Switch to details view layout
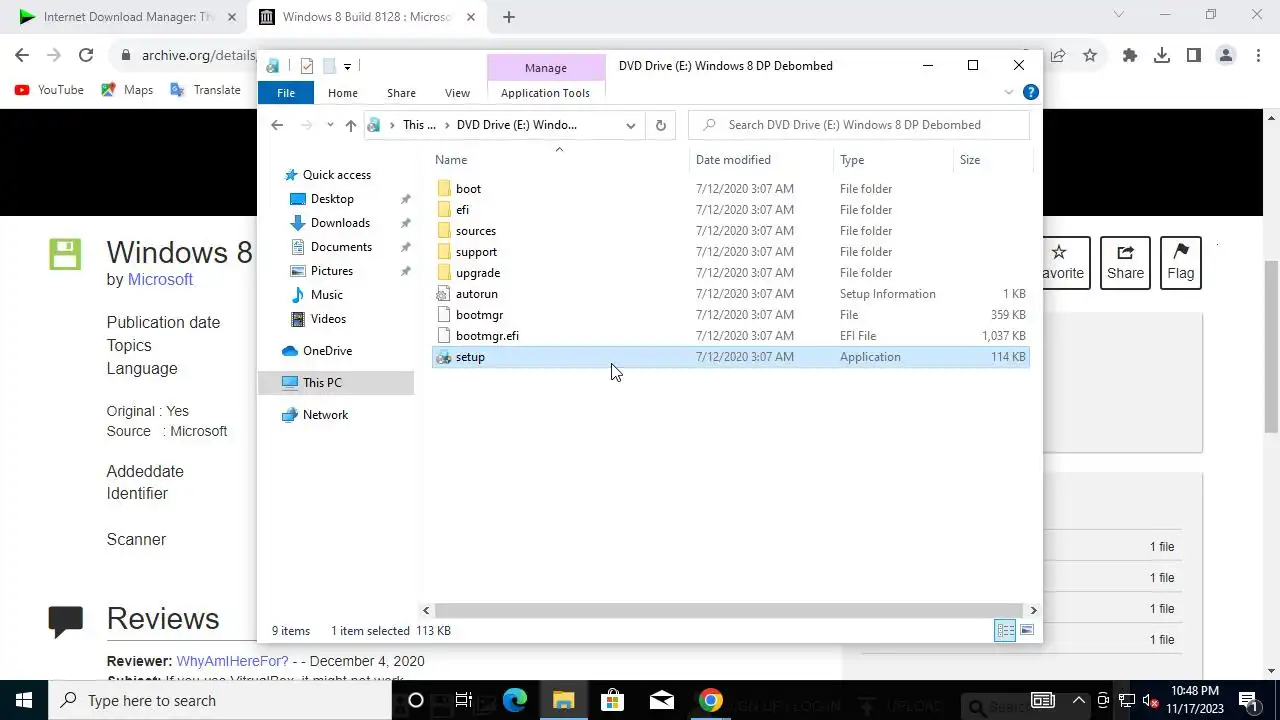Screen dimensions: 1280x720 1005,630
